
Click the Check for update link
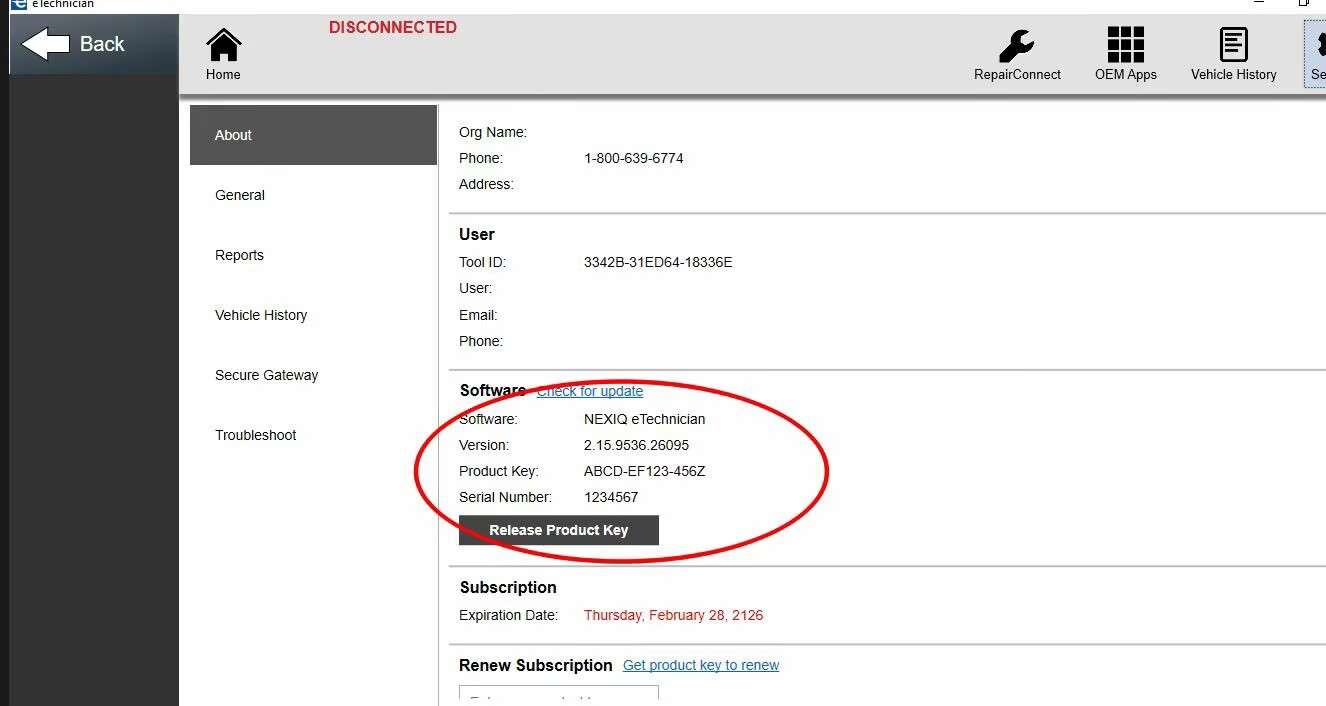(590, 391)
